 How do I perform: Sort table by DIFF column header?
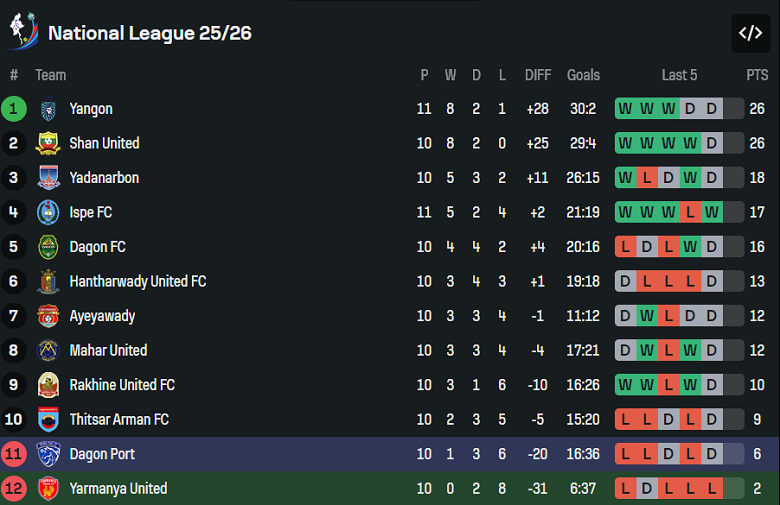[538, 75]
